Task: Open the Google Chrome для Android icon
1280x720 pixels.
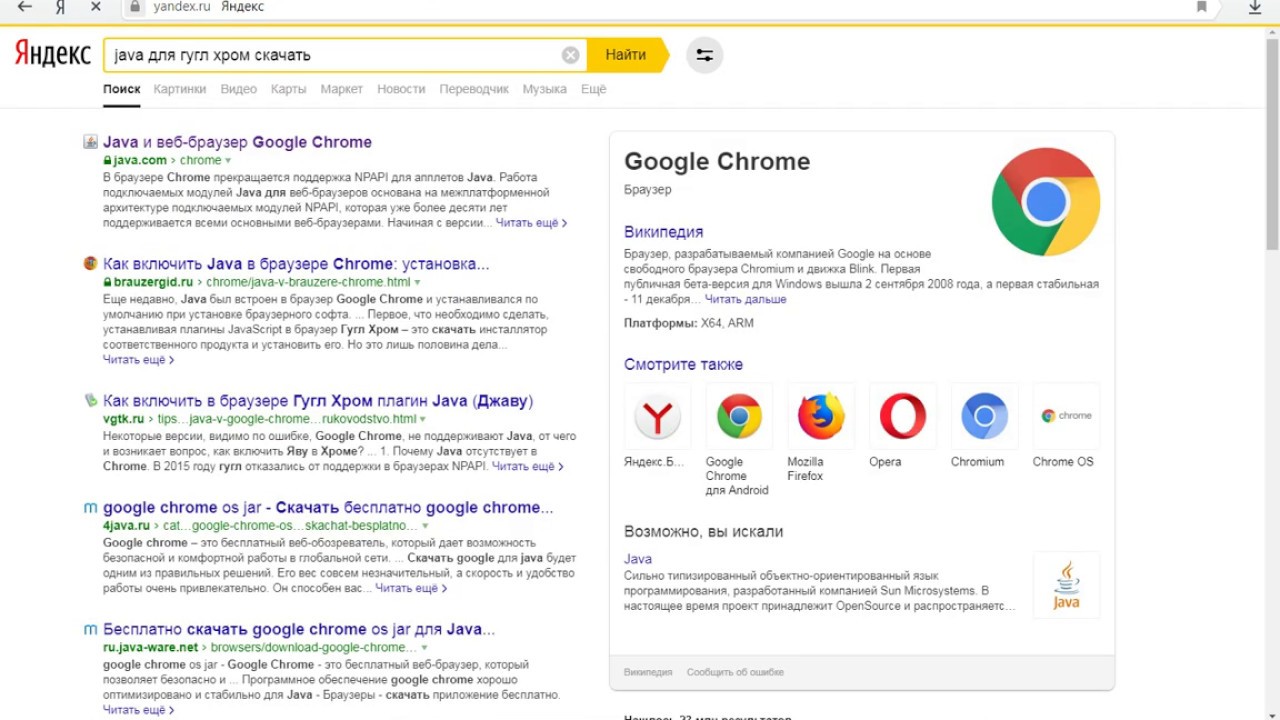Action: click(739, 416)
